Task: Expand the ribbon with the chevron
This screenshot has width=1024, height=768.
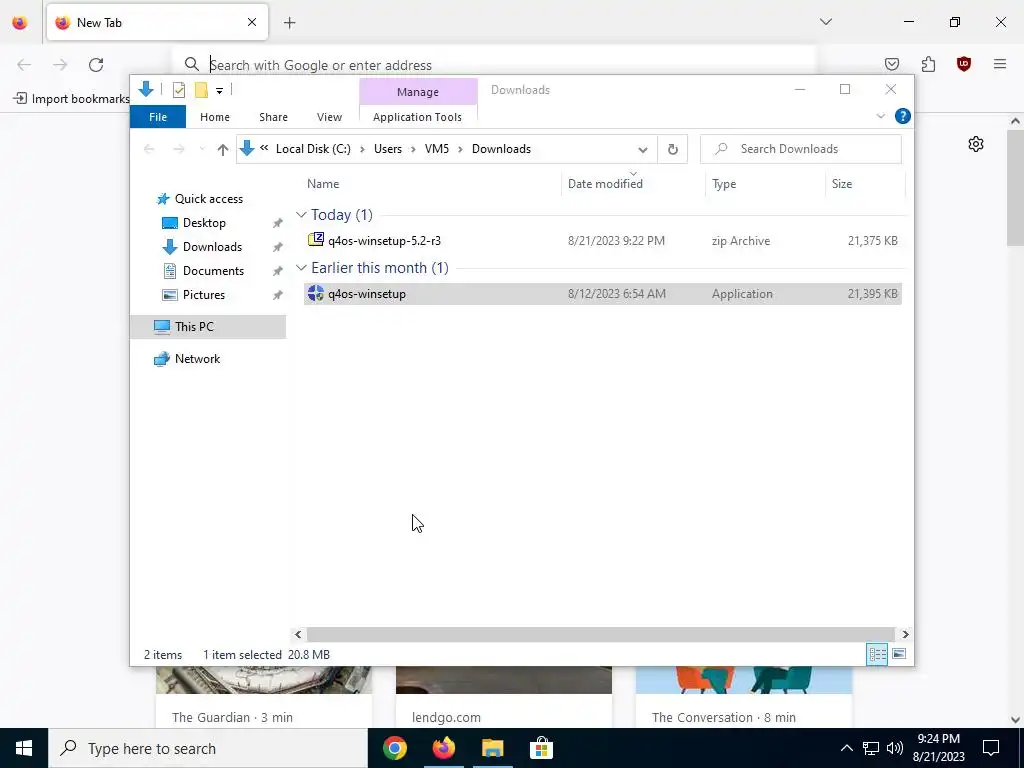Action: click(880, 116)
